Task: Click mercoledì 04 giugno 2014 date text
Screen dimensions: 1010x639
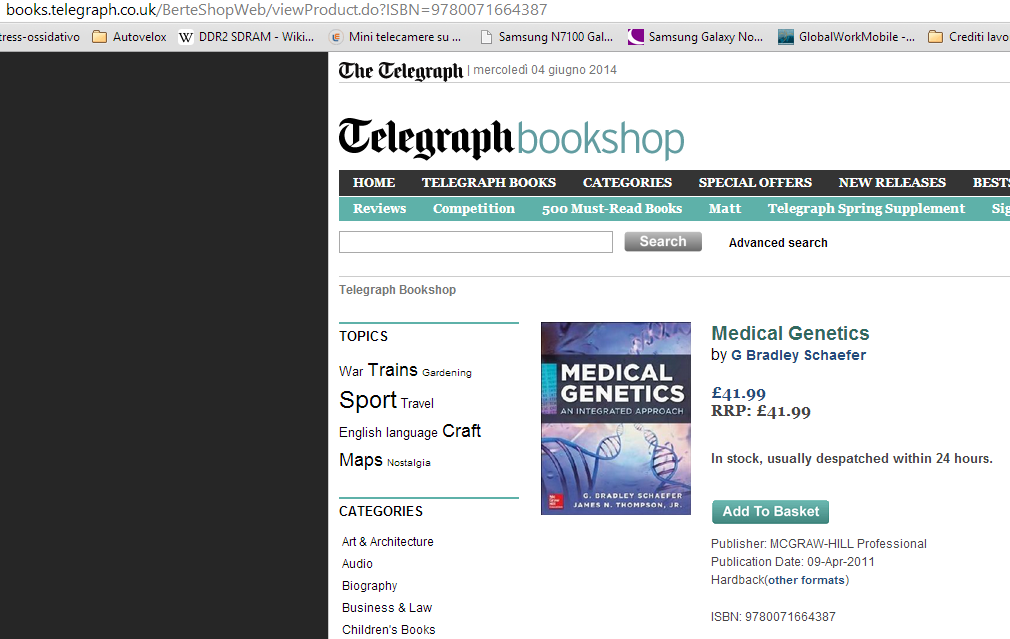Action: point(545,70)
